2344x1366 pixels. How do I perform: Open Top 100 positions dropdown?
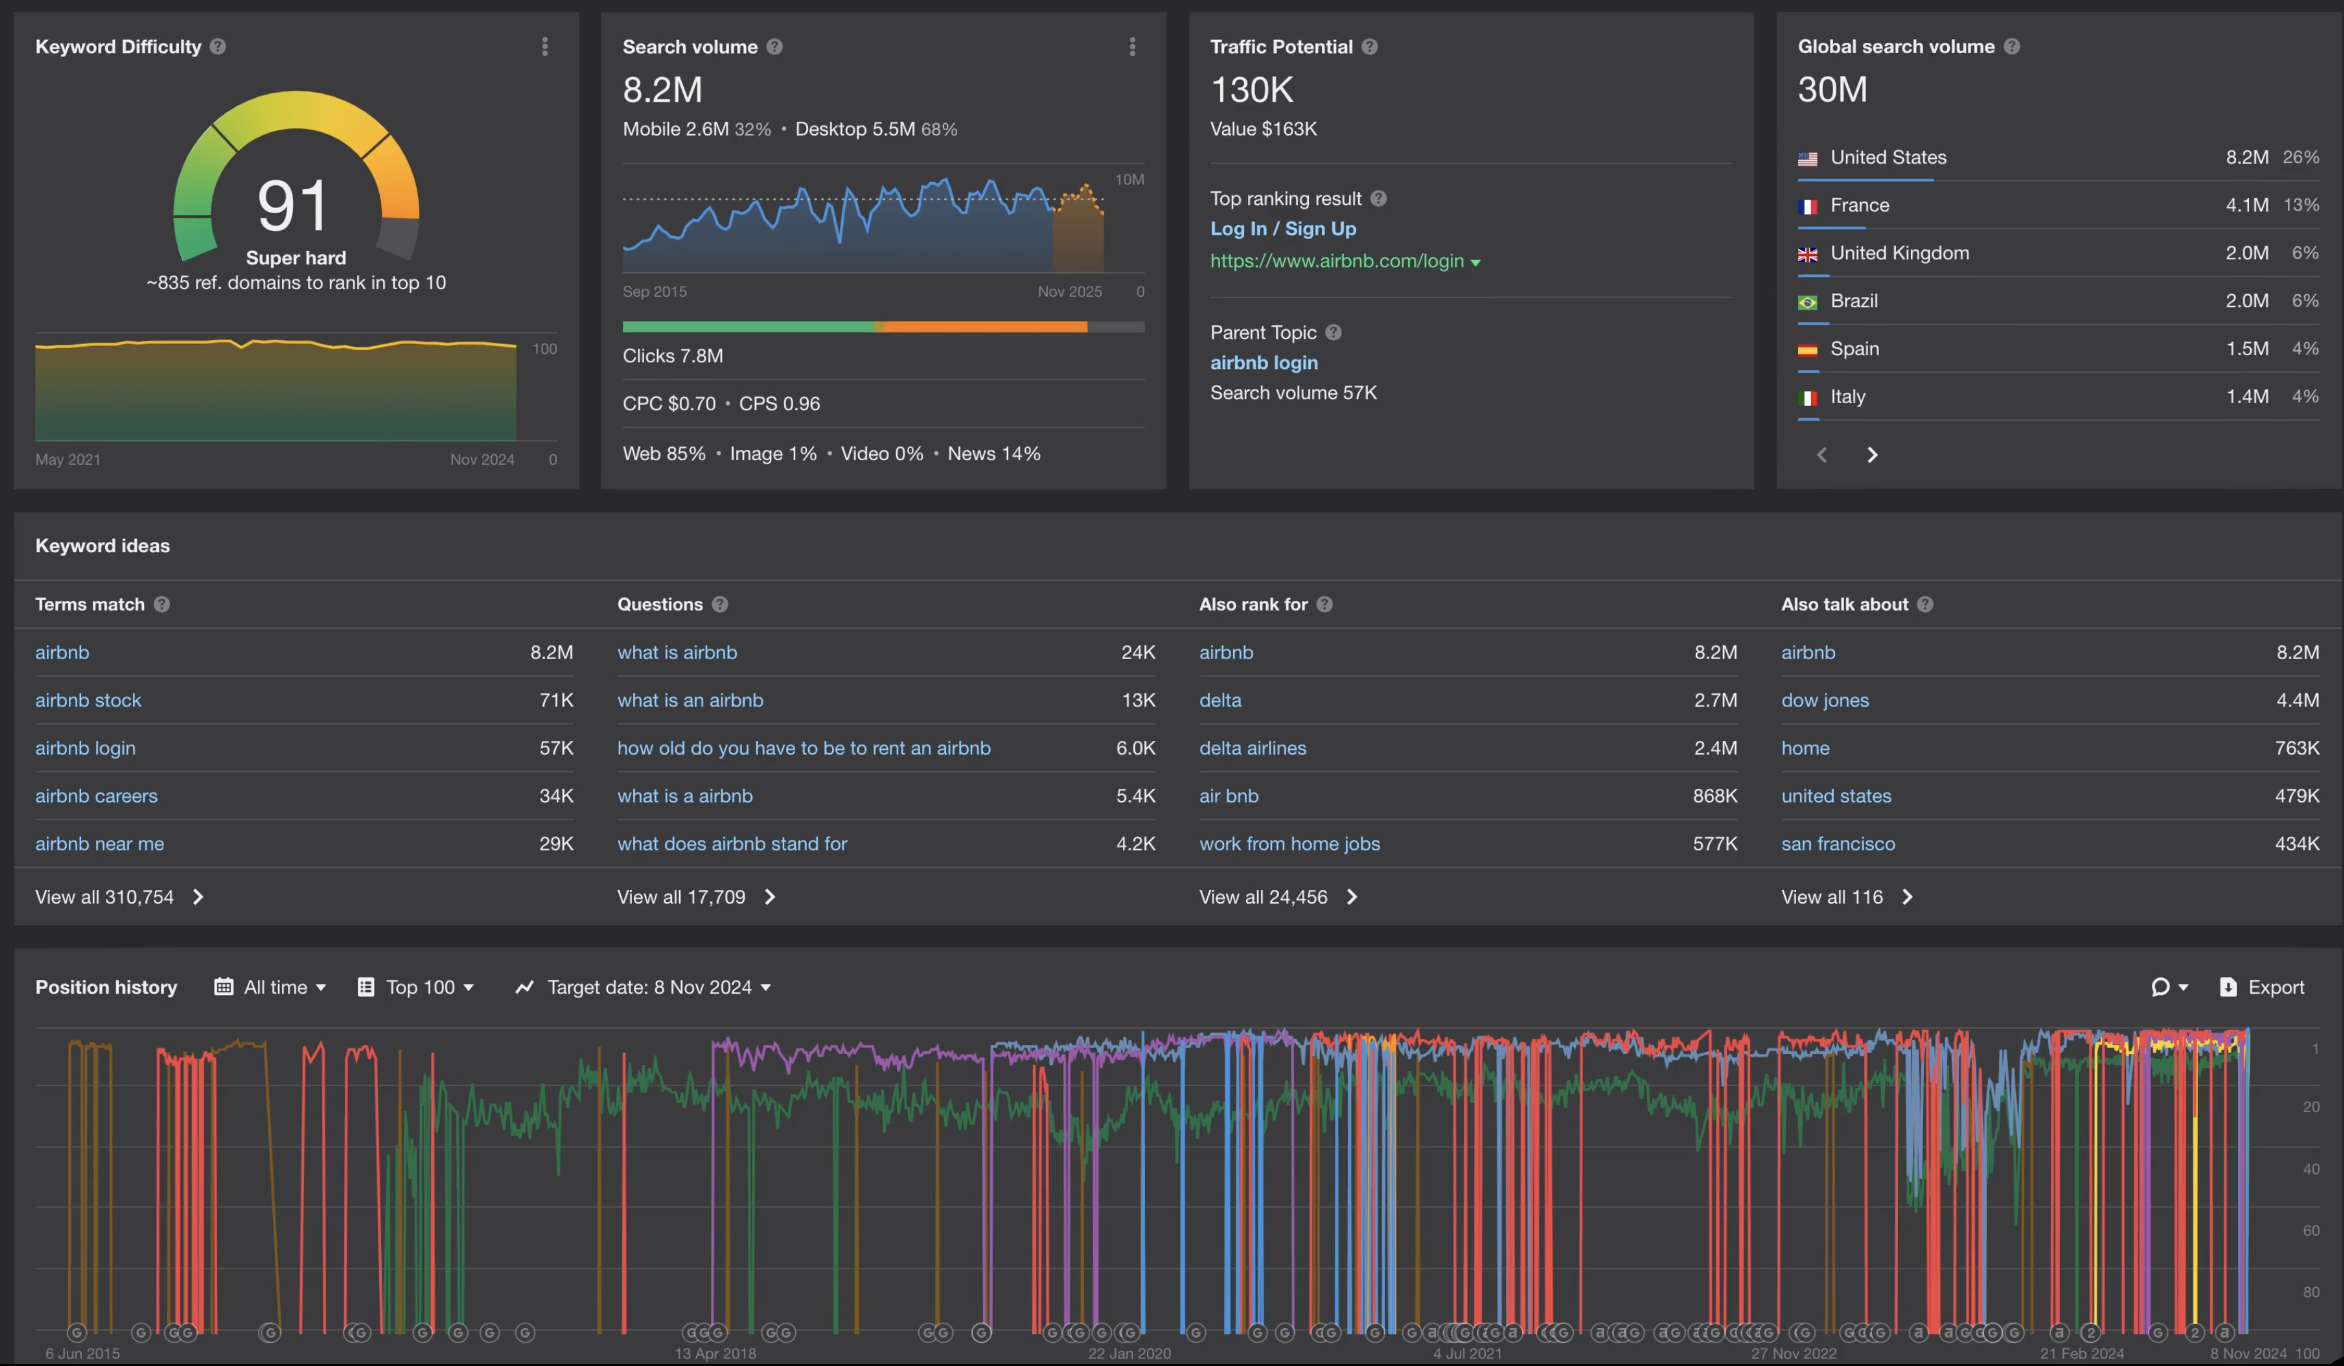coord(416,987)
